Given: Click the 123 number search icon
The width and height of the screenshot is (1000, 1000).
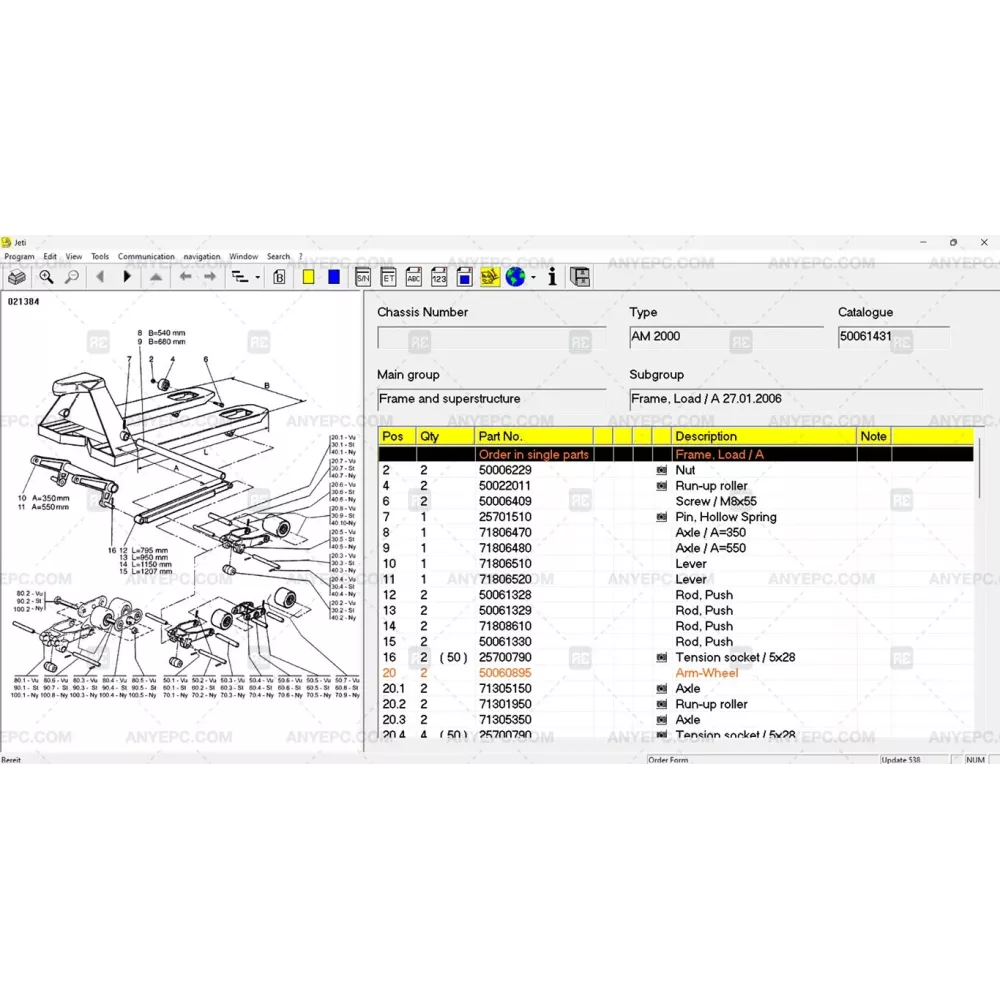Looking at the screenshot, I should pos(439,277).
